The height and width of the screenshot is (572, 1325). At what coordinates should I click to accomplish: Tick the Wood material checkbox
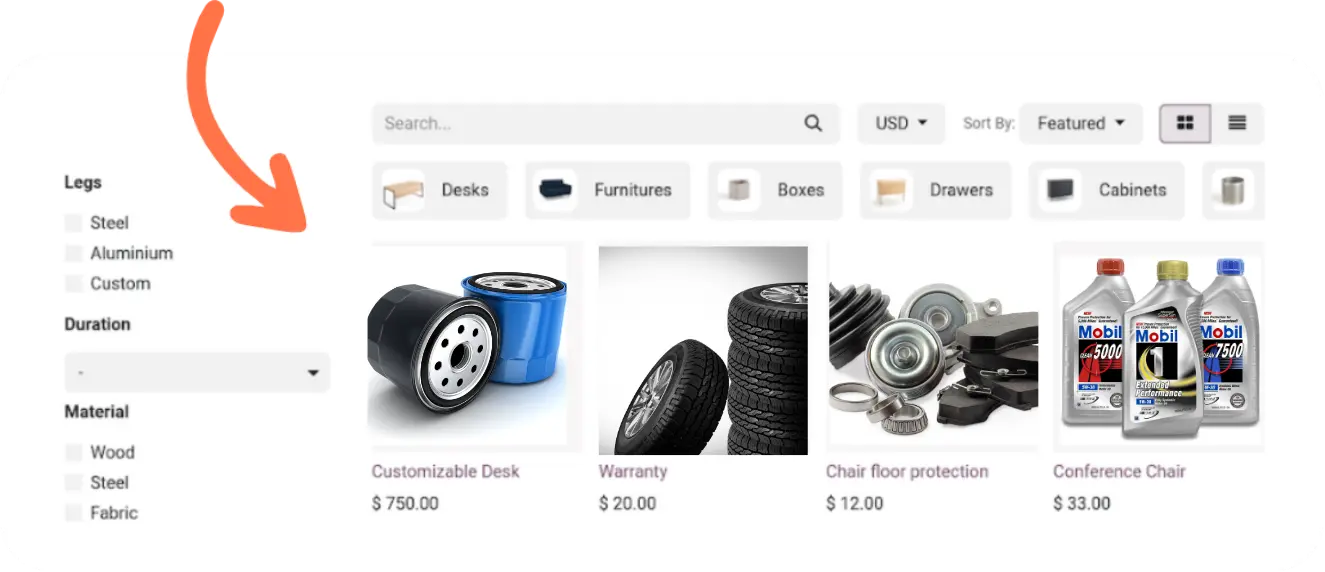coord(73,452)
